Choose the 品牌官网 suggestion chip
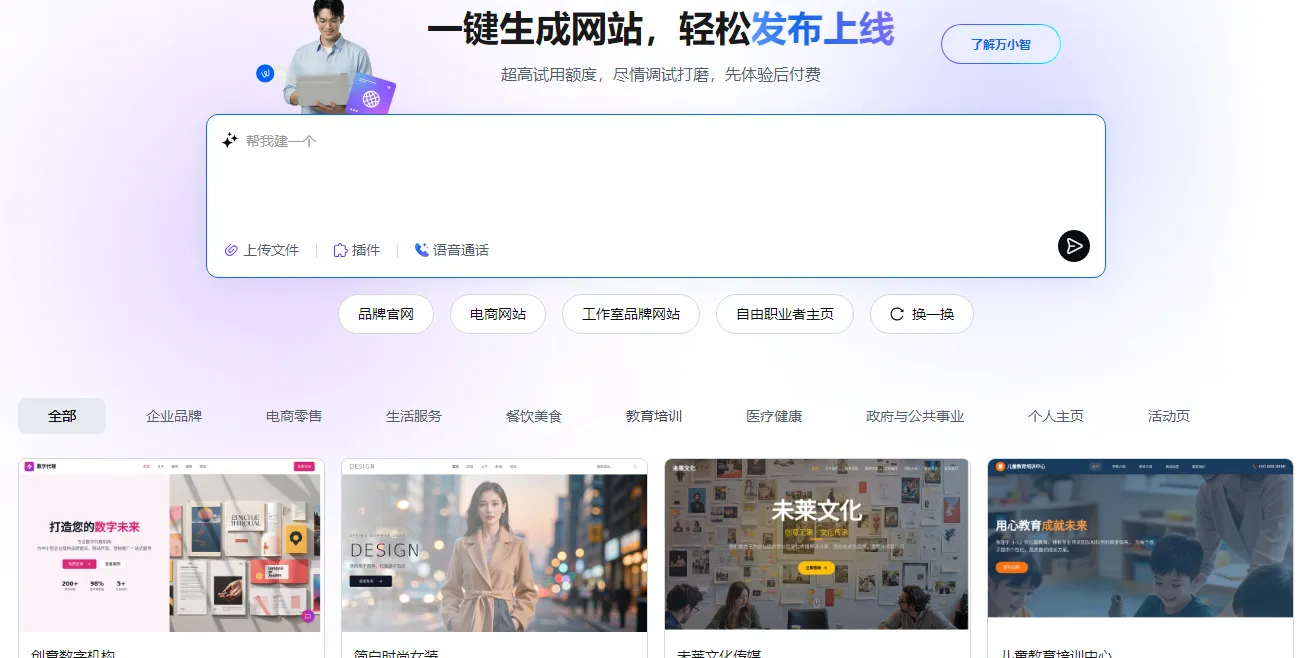Image resolution: width=1298 pixels, height=658 pixels. (386, 314)
